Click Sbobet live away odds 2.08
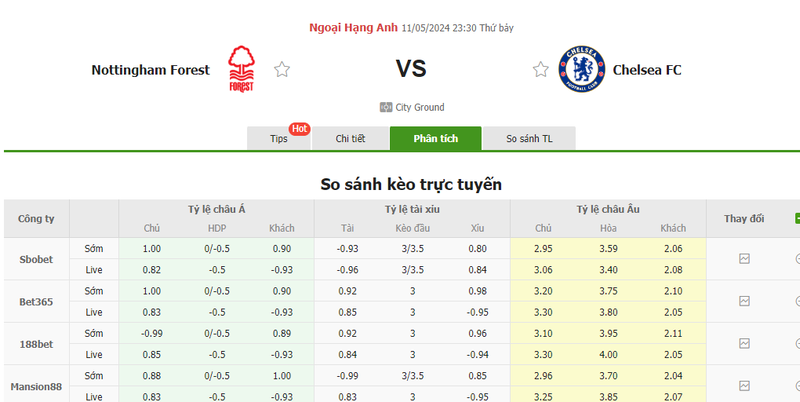Image resolution: width=800 pixels, height=402 pixels. [673, 270]
